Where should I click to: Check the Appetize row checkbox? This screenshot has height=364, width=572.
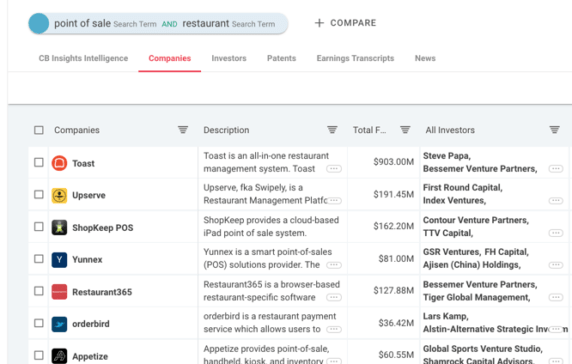pyautogui.click(x=39, y=355)
